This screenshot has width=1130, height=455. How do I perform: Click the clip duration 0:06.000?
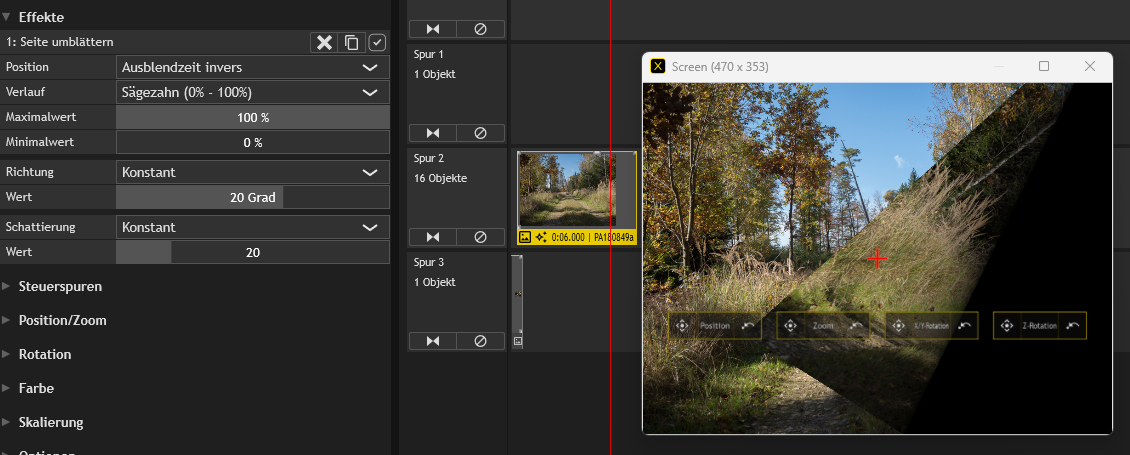click(568, 237)
